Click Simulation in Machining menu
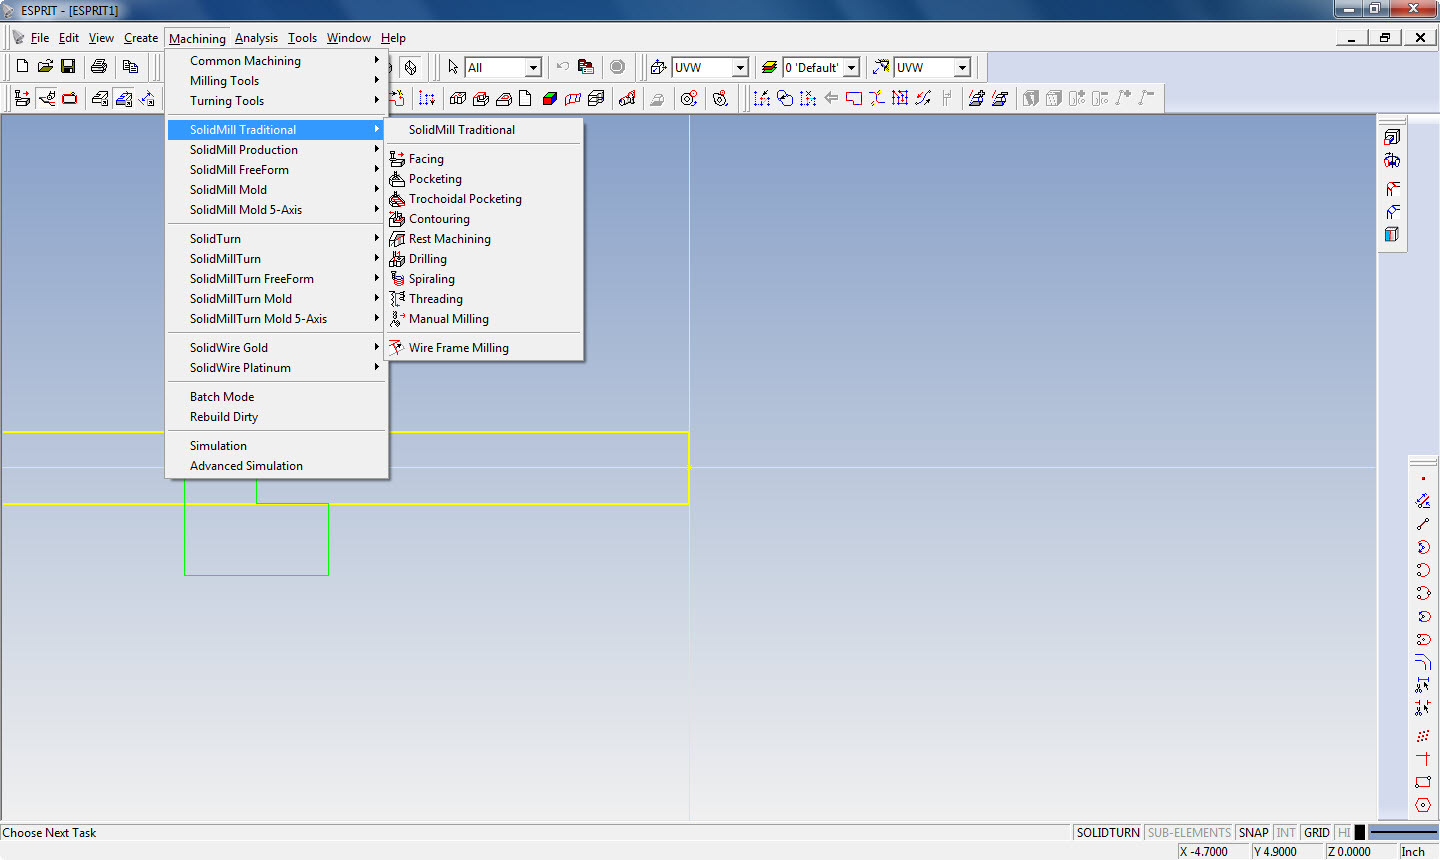This screenshot has width=1440, height=860. [x=277, y=446]
